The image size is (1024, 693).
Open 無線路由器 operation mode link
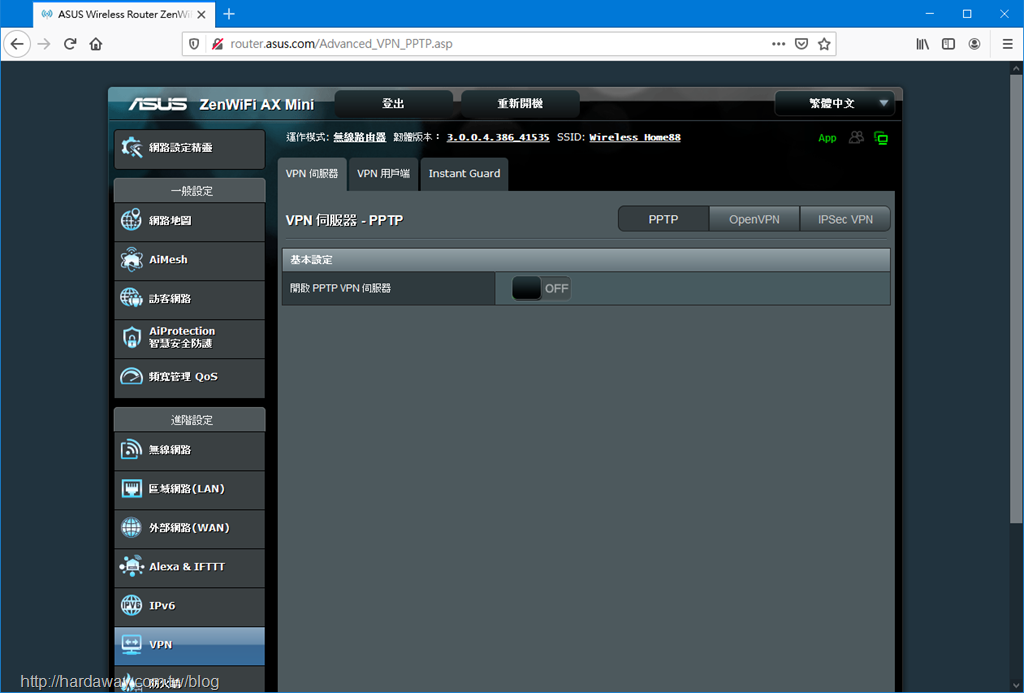pos(360,137)
